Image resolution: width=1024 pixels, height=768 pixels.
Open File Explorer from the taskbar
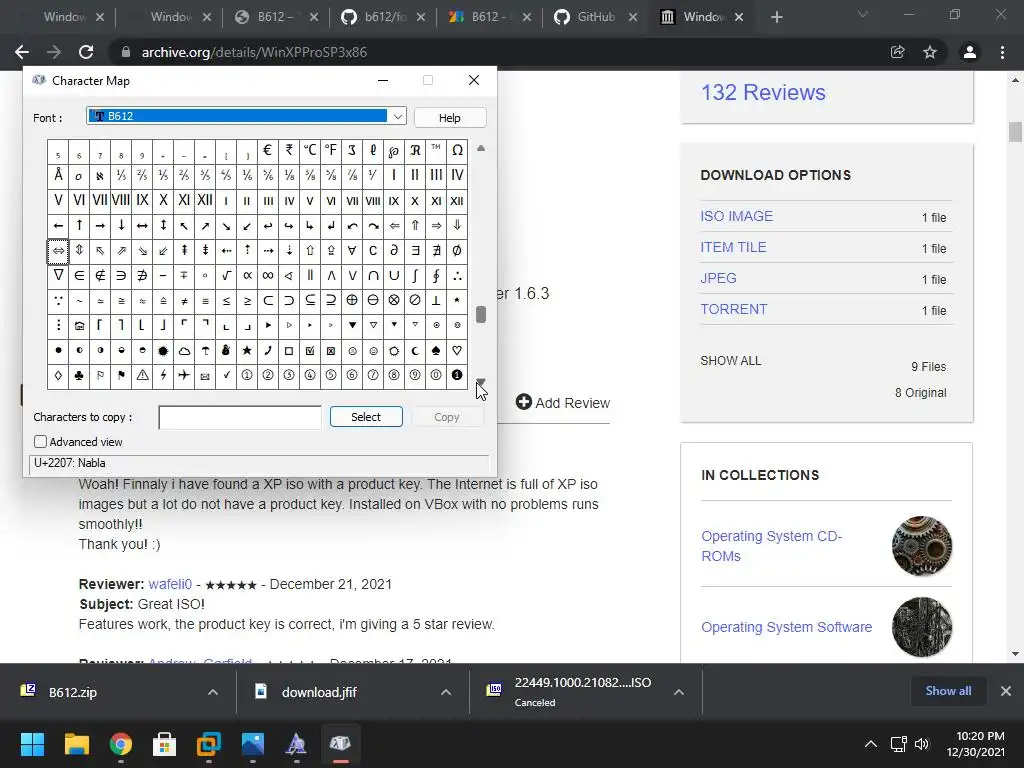click(x=76, y=744)
